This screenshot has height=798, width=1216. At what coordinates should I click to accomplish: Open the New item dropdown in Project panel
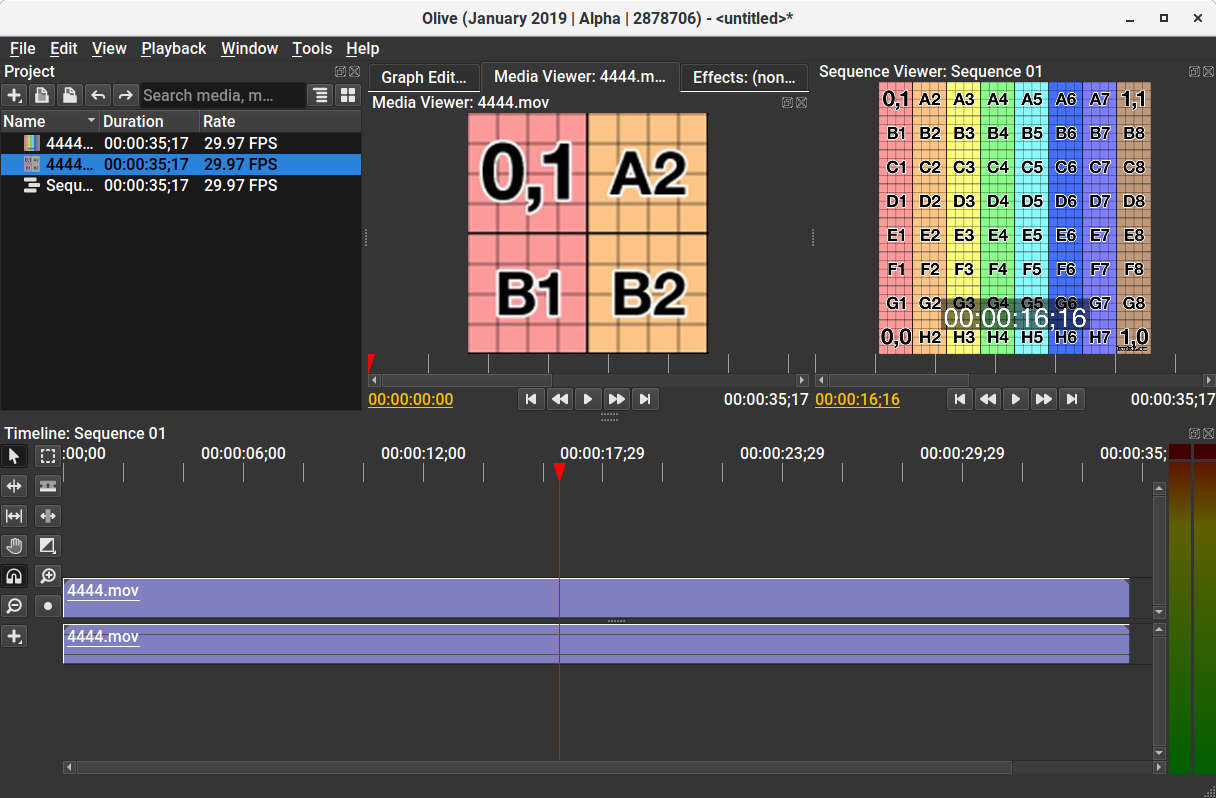[14, 95]
